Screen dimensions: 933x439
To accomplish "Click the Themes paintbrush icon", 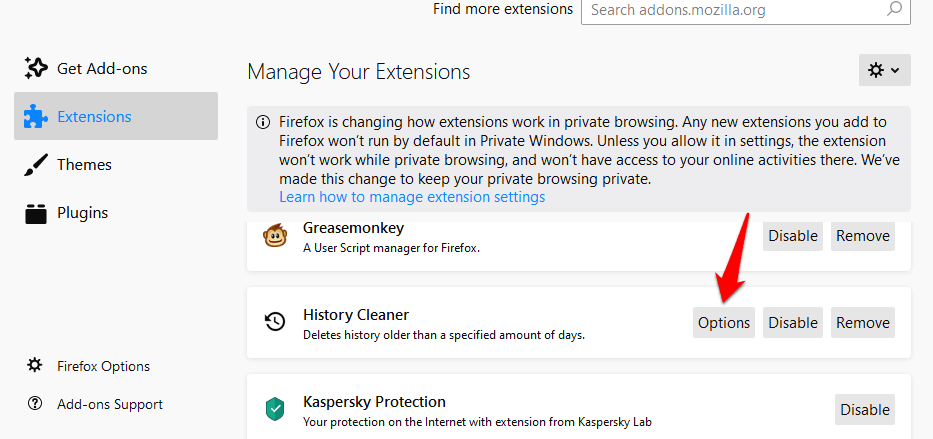I will pyautogui.click(x=36, y=165).
